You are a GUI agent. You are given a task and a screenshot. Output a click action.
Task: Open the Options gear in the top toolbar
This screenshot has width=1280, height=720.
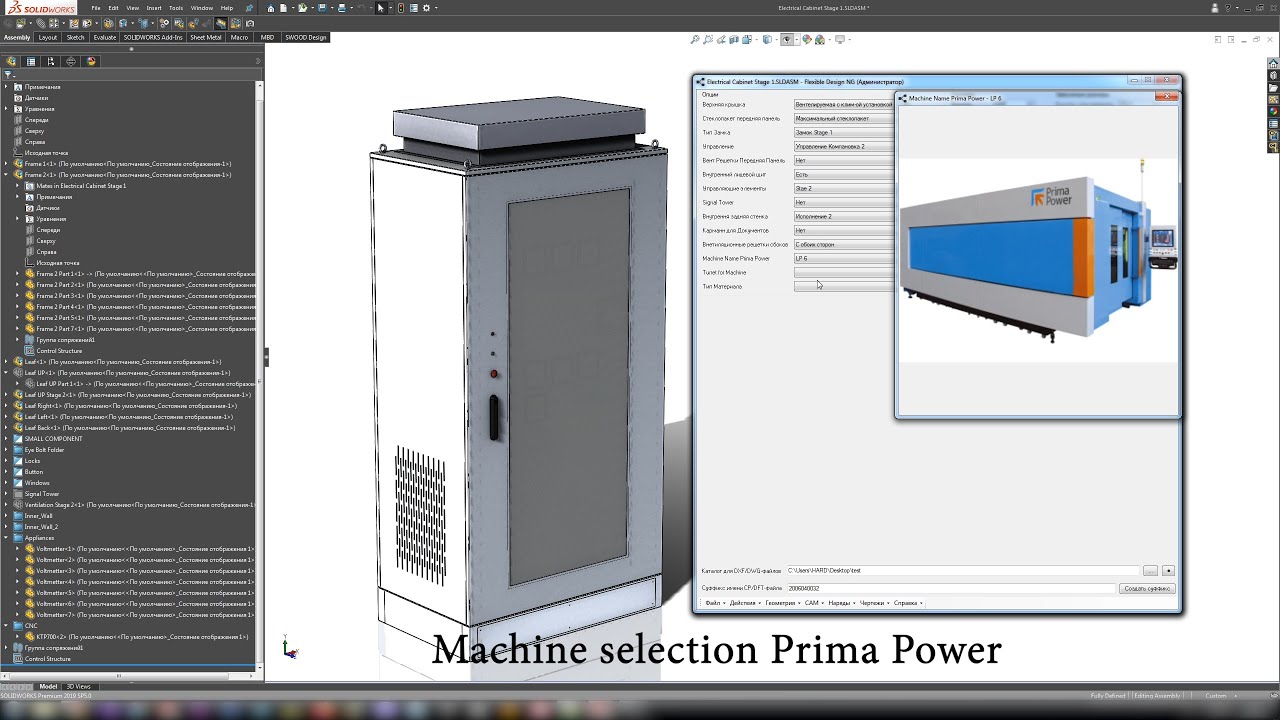coord(426,8)
